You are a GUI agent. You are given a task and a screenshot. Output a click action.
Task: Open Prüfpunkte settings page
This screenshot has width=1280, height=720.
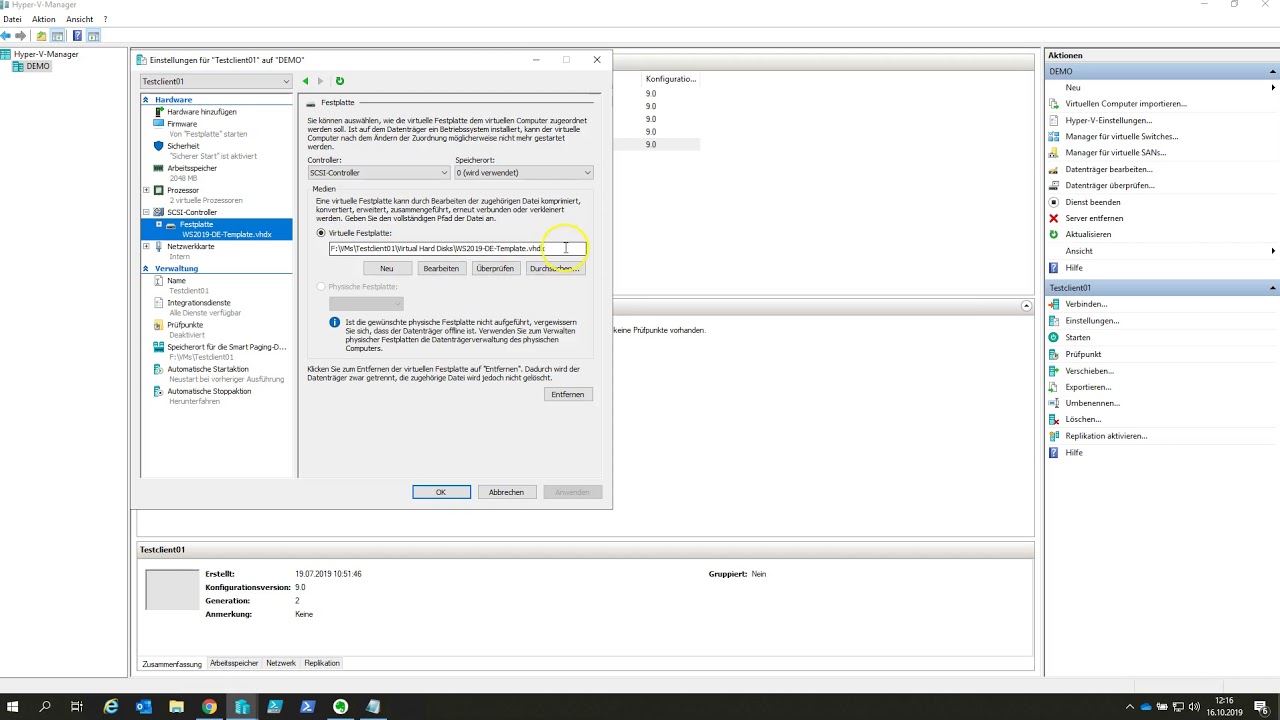pyautogui.click(x=185, y=325)
